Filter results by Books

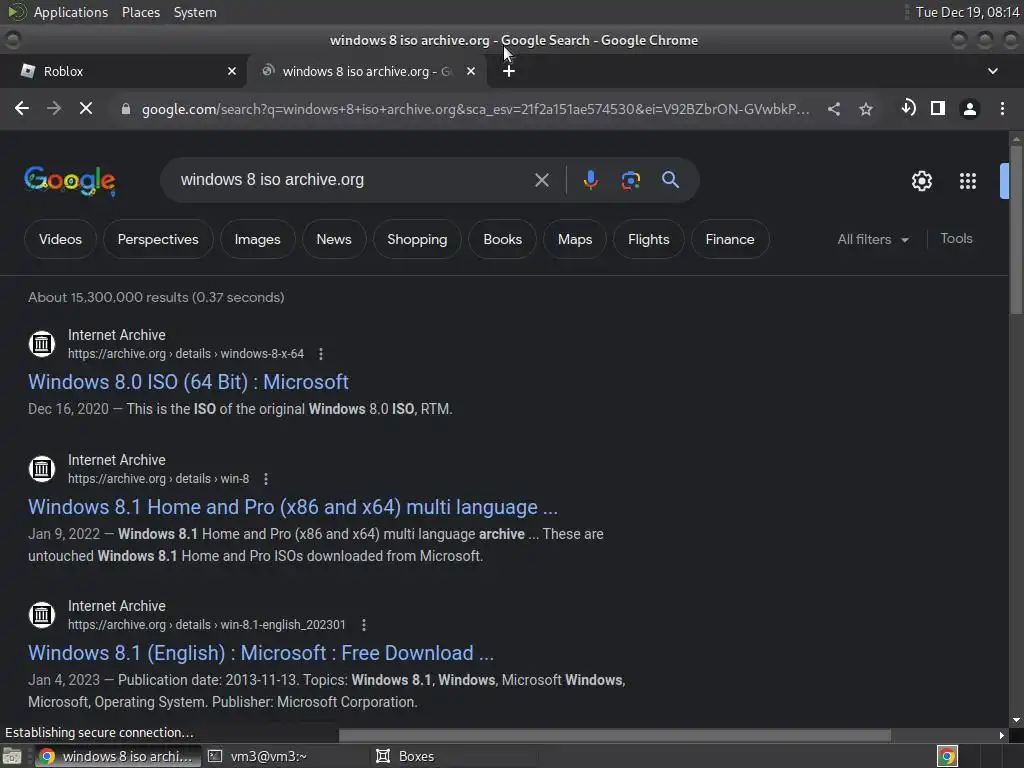tap(502, 239)
